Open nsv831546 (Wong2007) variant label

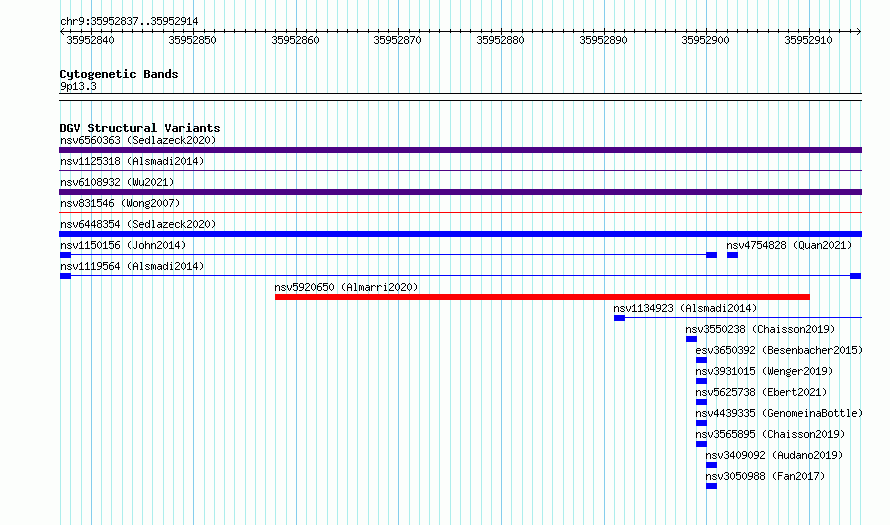coord(120,203)
